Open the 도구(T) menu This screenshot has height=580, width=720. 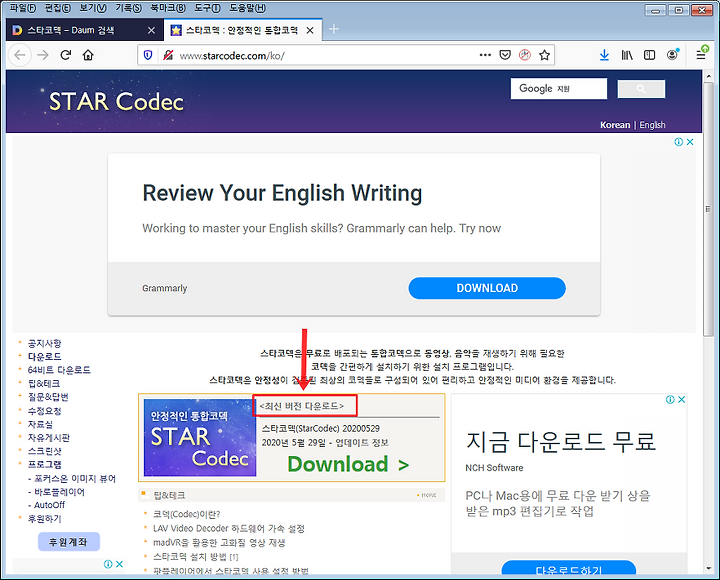pyautogui.click(x=207, y=8)
